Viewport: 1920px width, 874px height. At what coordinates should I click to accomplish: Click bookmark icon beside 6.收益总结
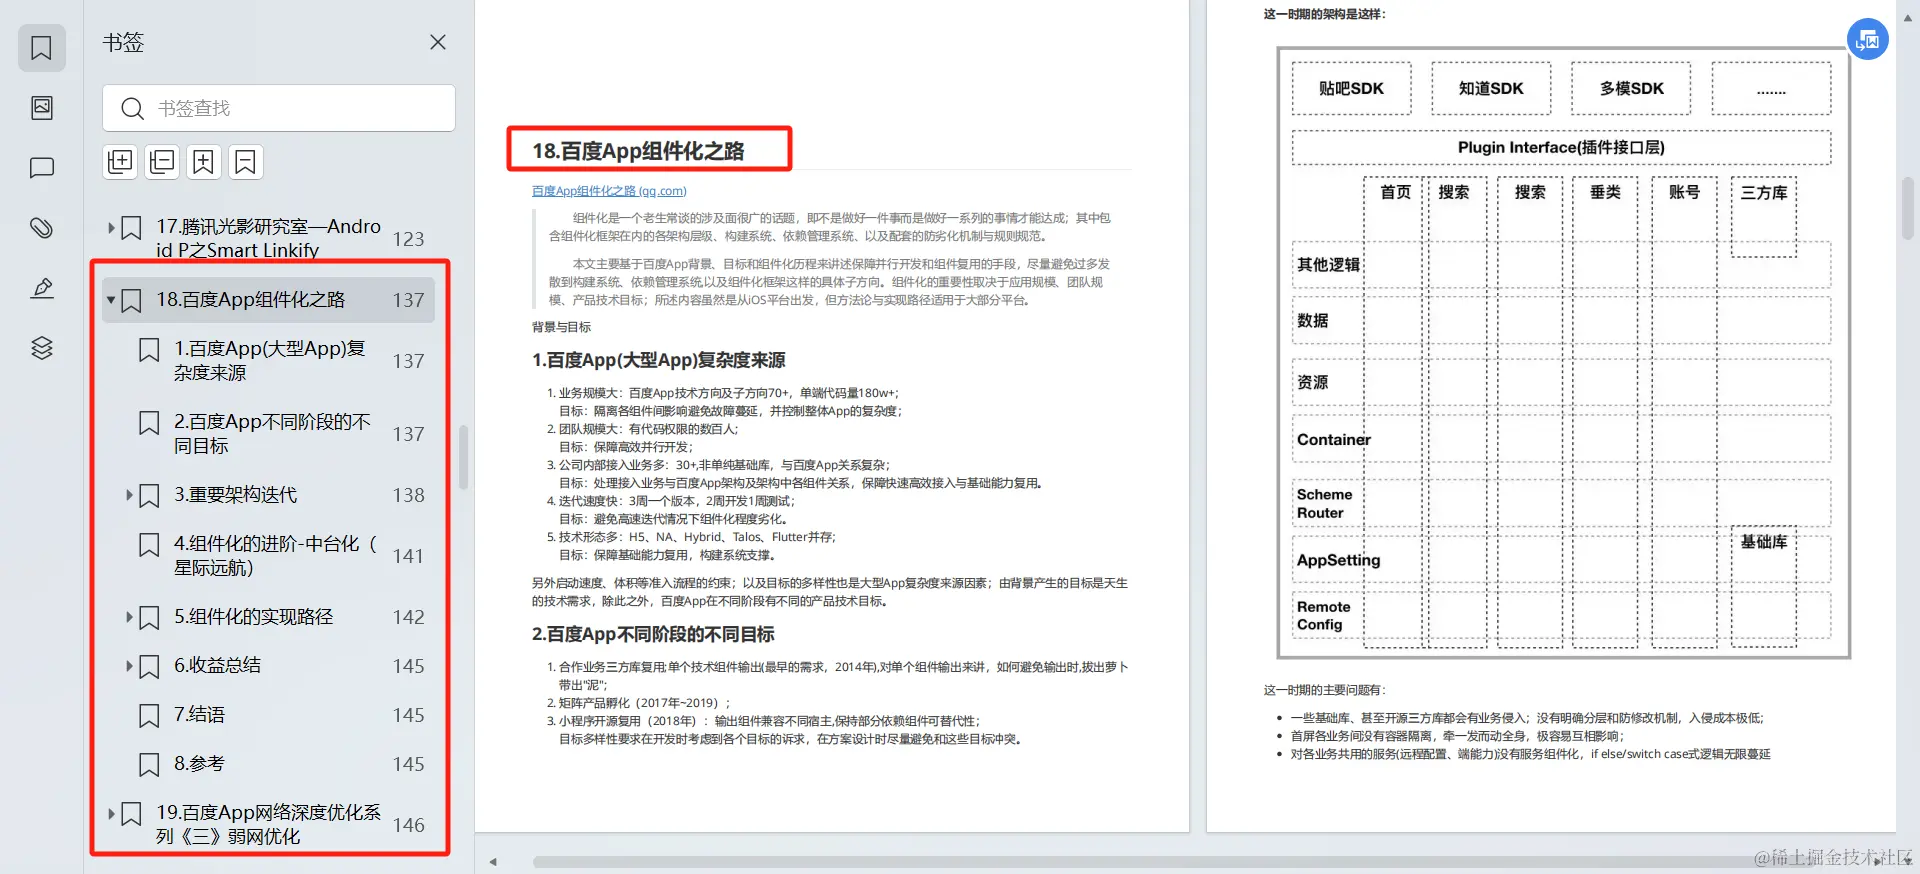149,667
